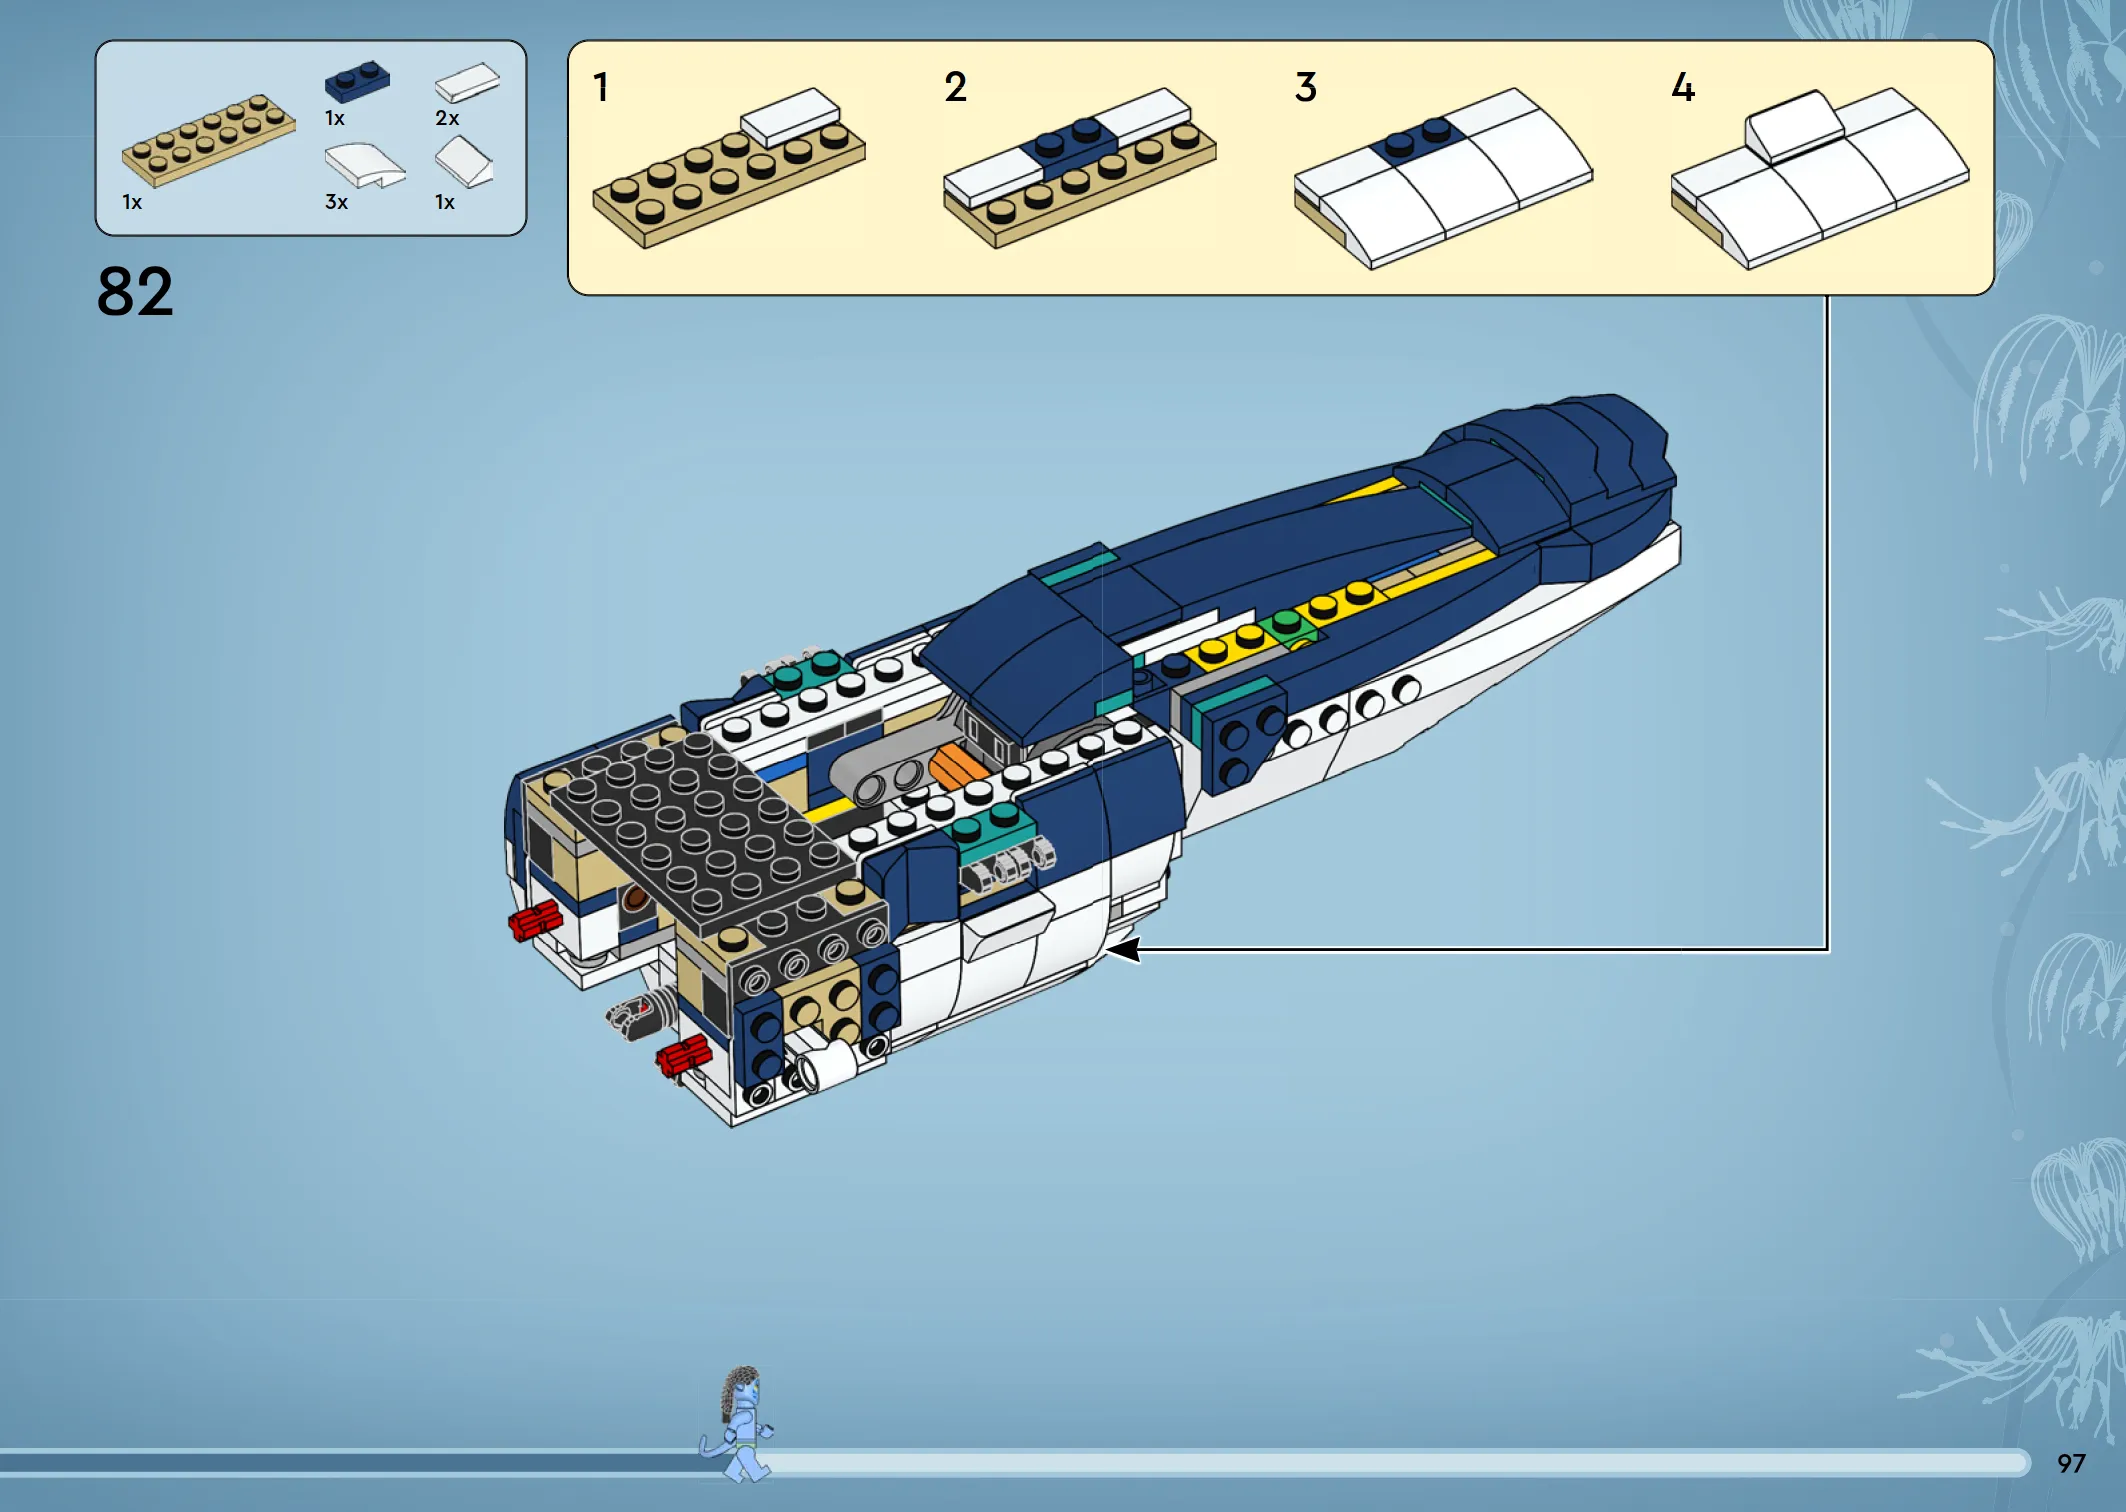Viewport: 2126px width, 1512px height.
Task: Click the quantity label '2x'
Action: pyautogui.click(x=447, y=118)
